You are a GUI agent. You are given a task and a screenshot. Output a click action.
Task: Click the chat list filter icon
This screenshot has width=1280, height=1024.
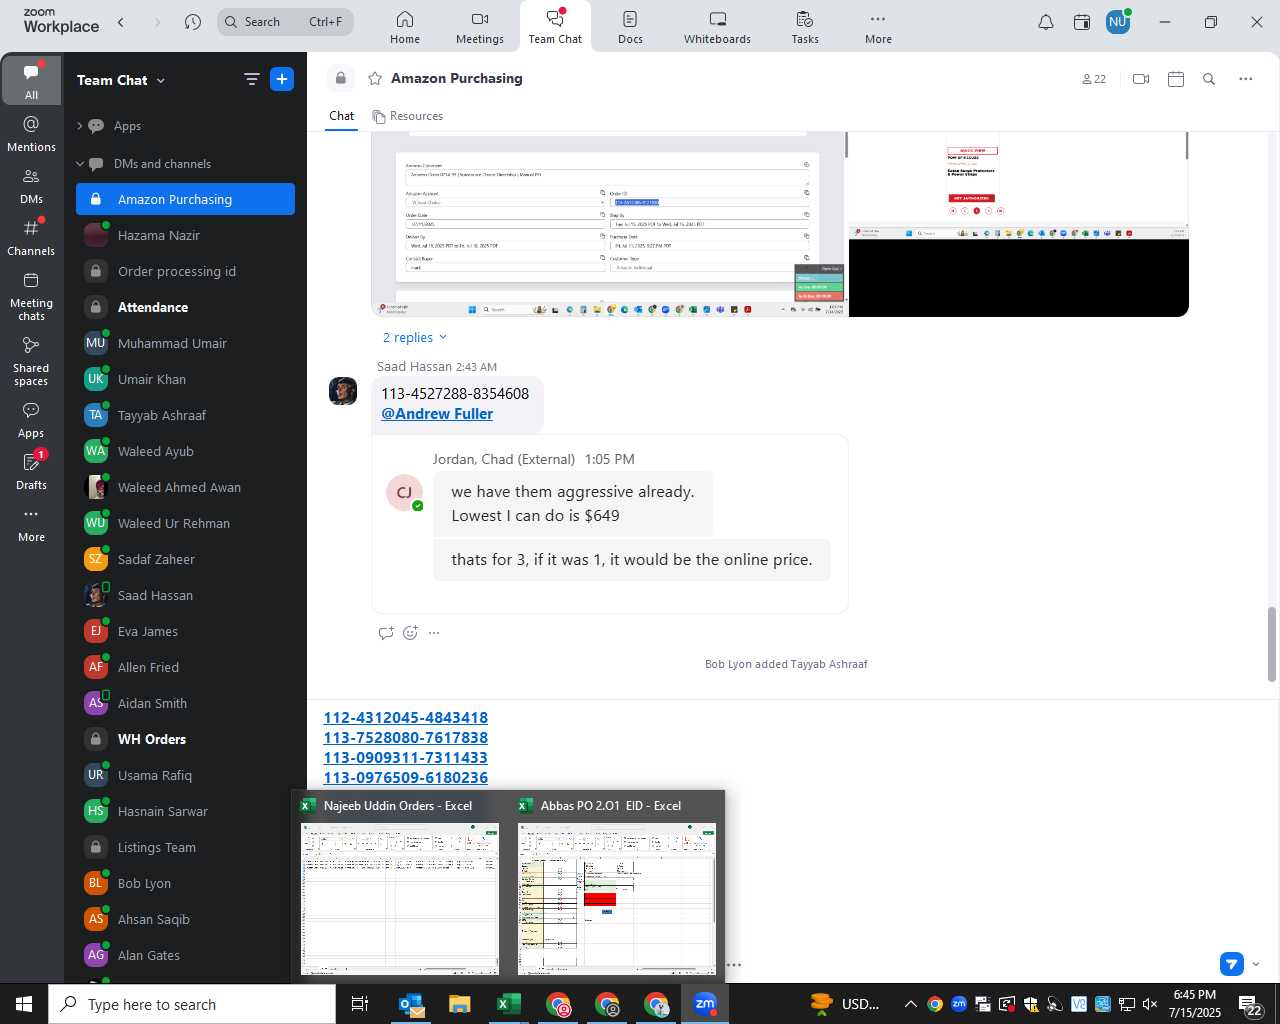pos(252,79)
